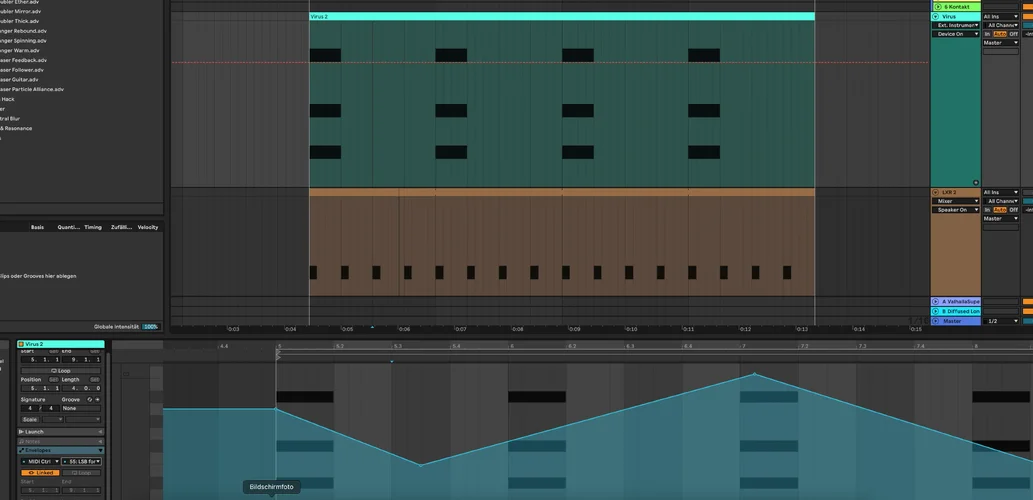Viewport: 1033px width, 500px height.
Task: Open the 55: LSB envelope control chooser
Action: 82,461
